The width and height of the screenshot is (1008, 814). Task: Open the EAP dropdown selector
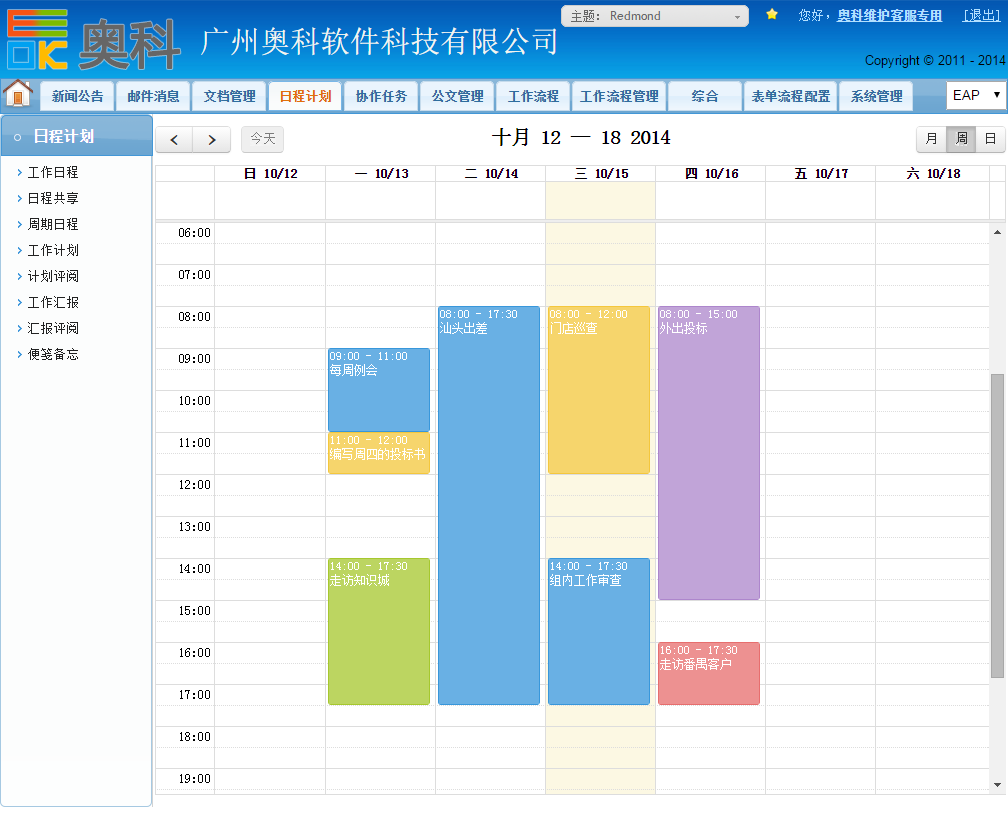pyautogui.click(x=976, y=95)
